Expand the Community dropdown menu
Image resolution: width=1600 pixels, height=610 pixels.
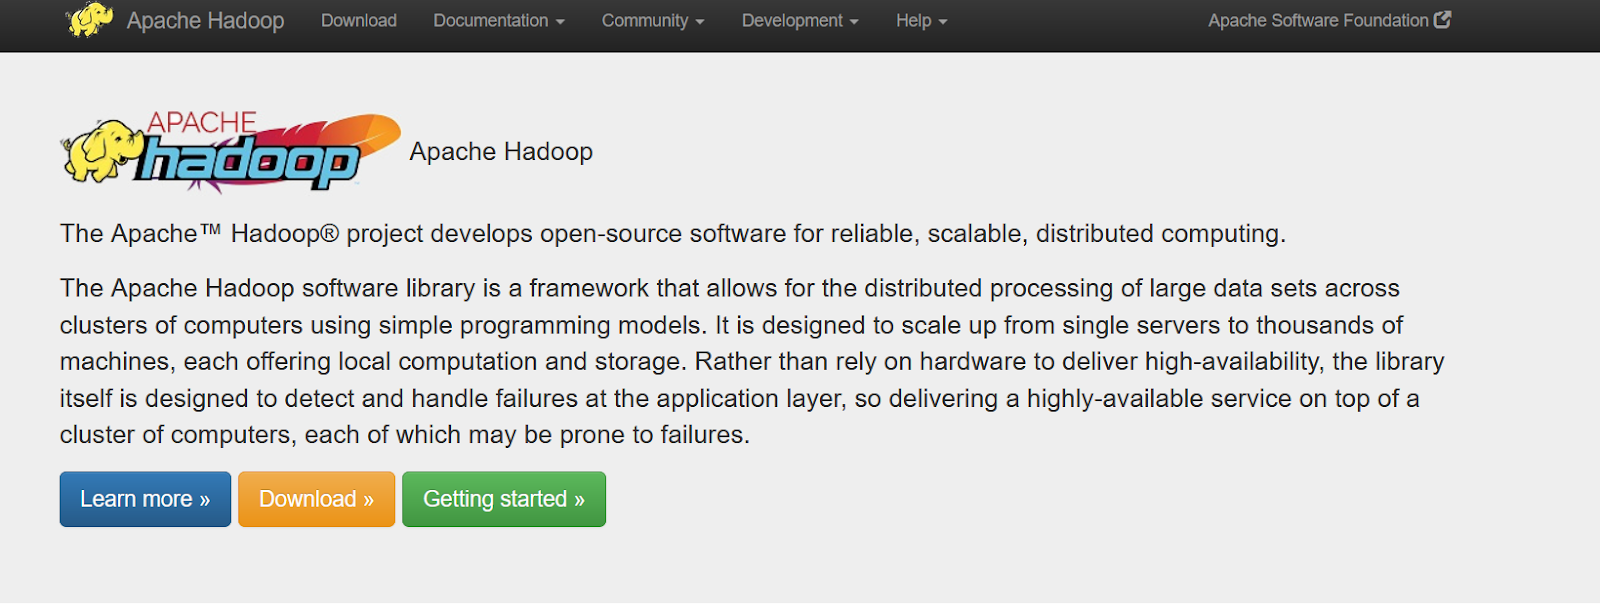click(x=653, y=20)
